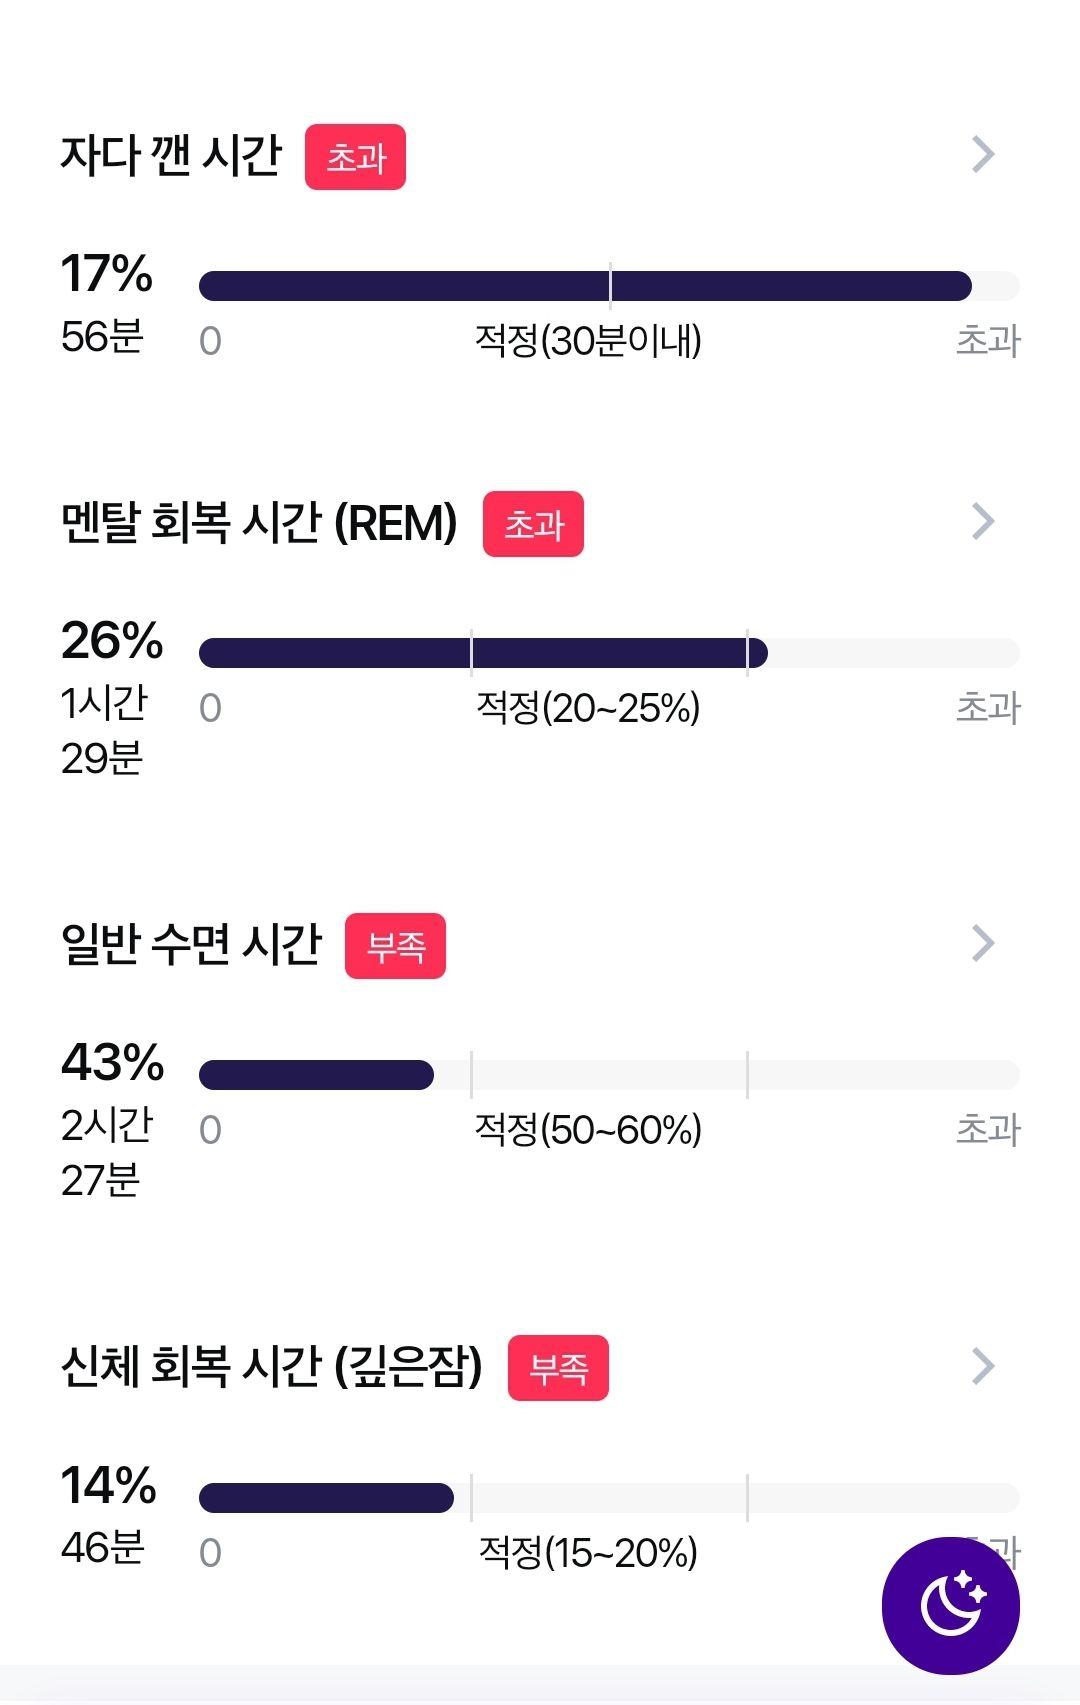
Task: Open 자다 깬 시간 details chevron
Action: 984,154
